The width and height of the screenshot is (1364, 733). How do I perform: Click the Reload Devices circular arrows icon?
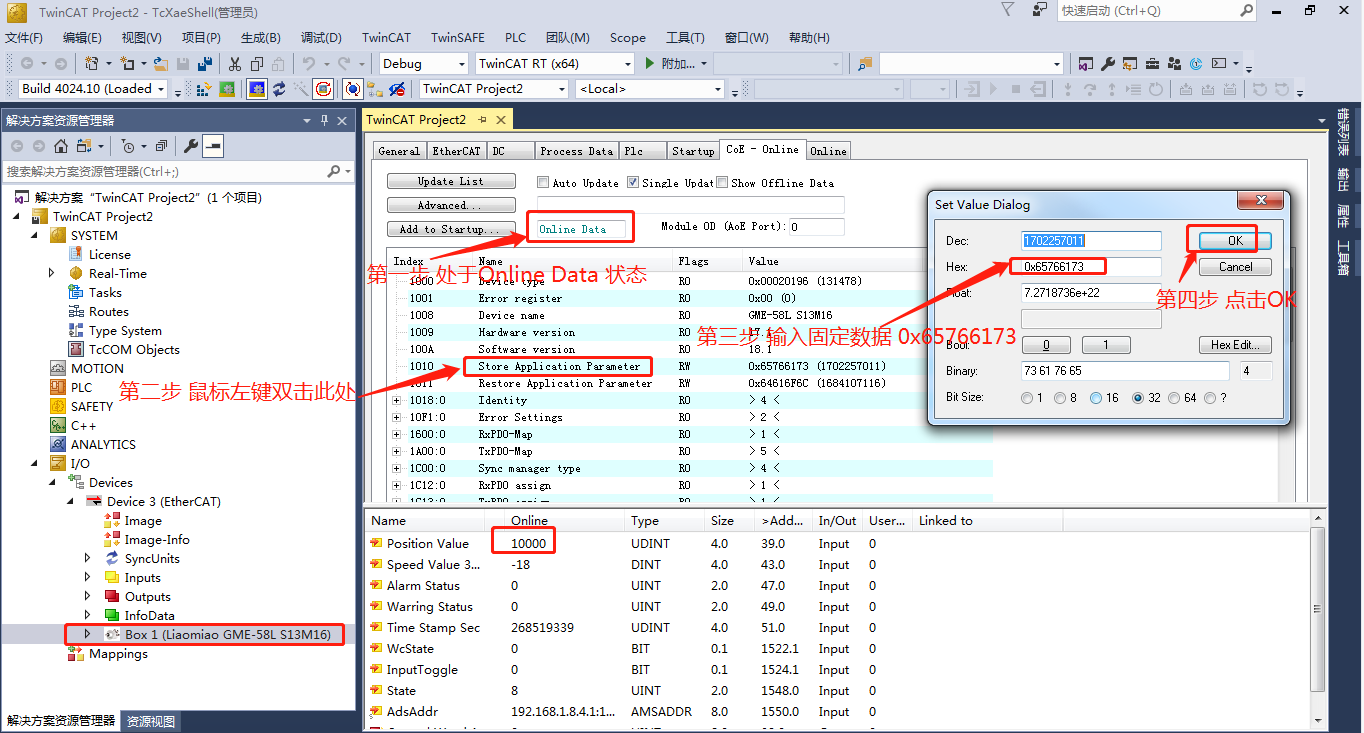[x=279, y=89]
